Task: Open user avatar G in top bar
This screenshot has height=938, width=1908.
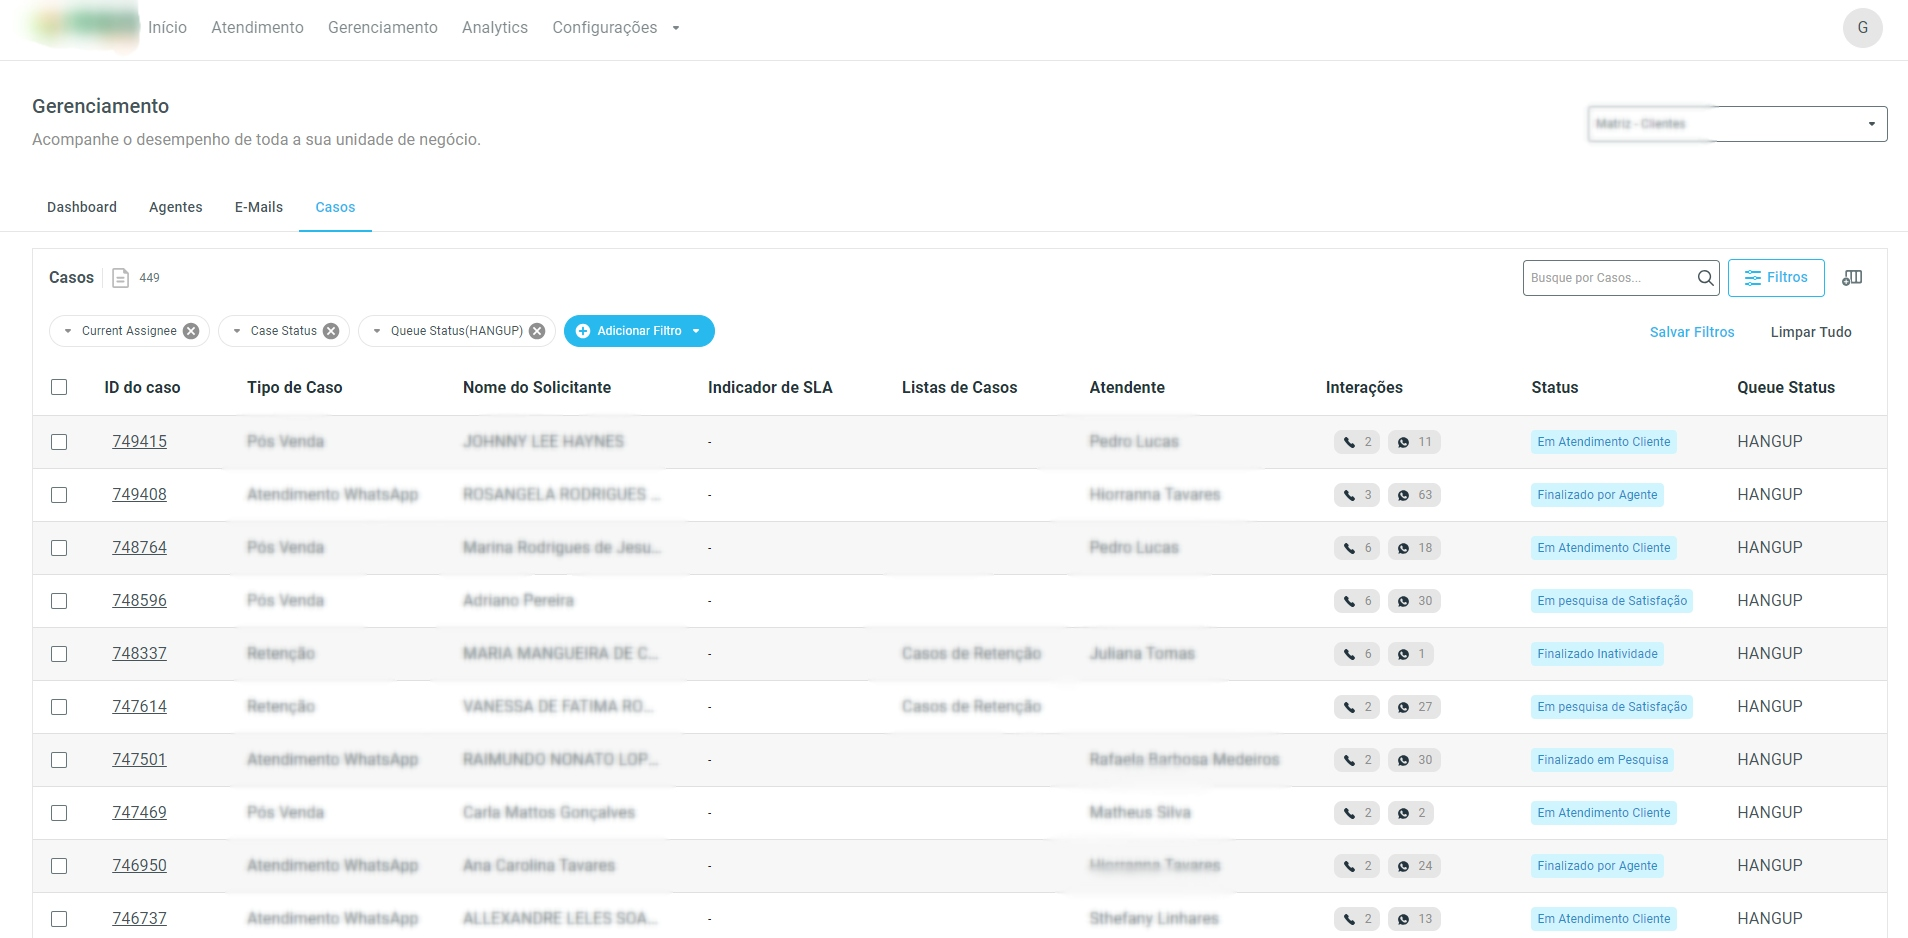Action: point(1862,28)
